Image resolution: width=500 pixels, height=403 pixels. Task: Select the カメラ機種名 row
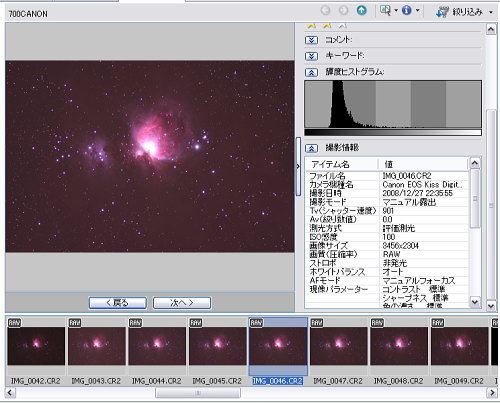point(387,184)
